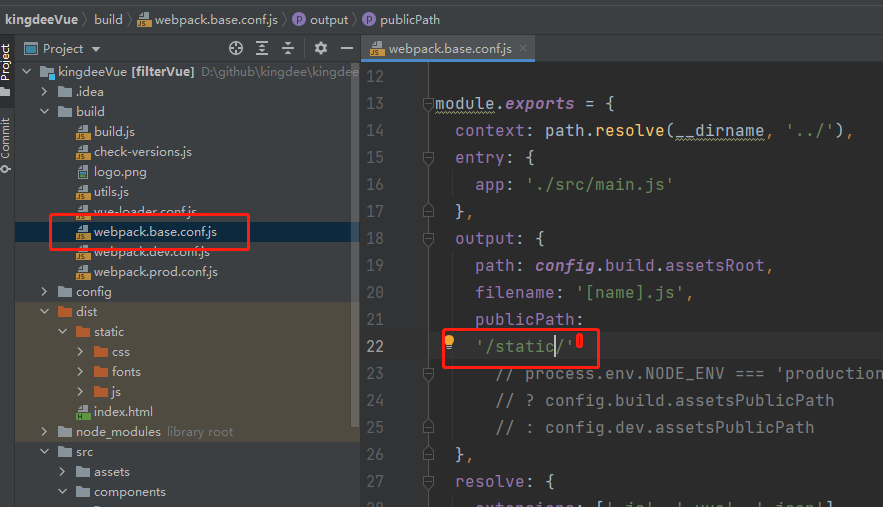The image size is (883, 507).
Task: Click the text './src/main.js' in editor
Action: pos(600,185)
